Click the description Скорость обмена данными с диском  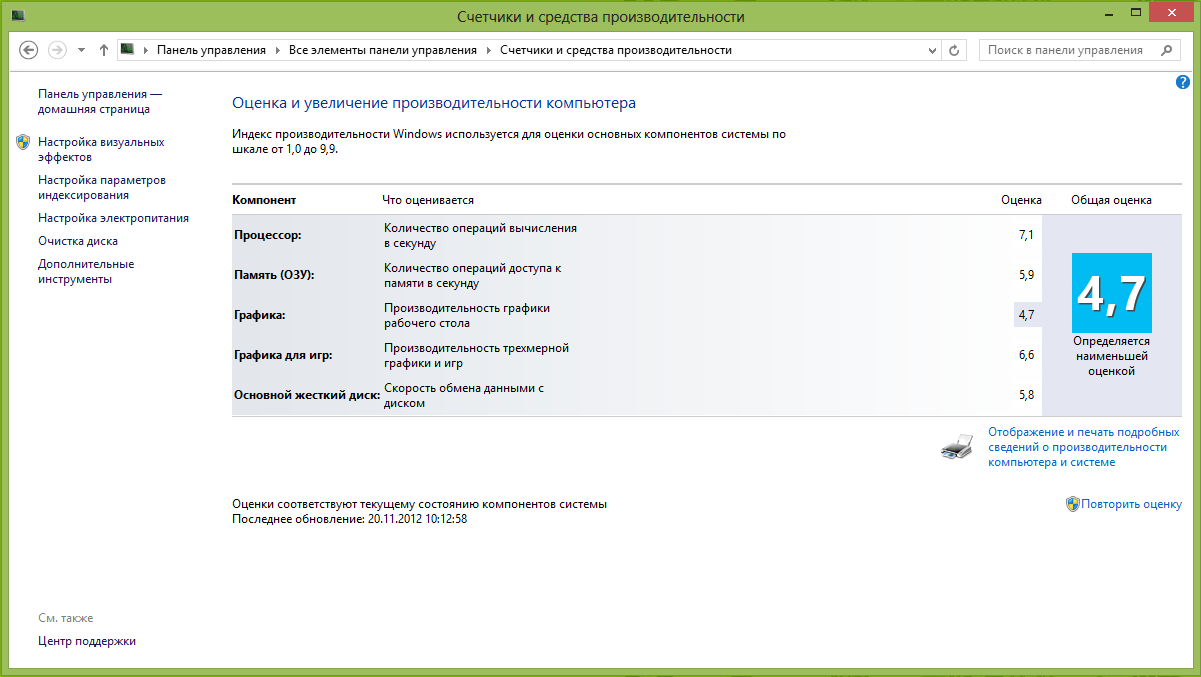pos(464,395)
